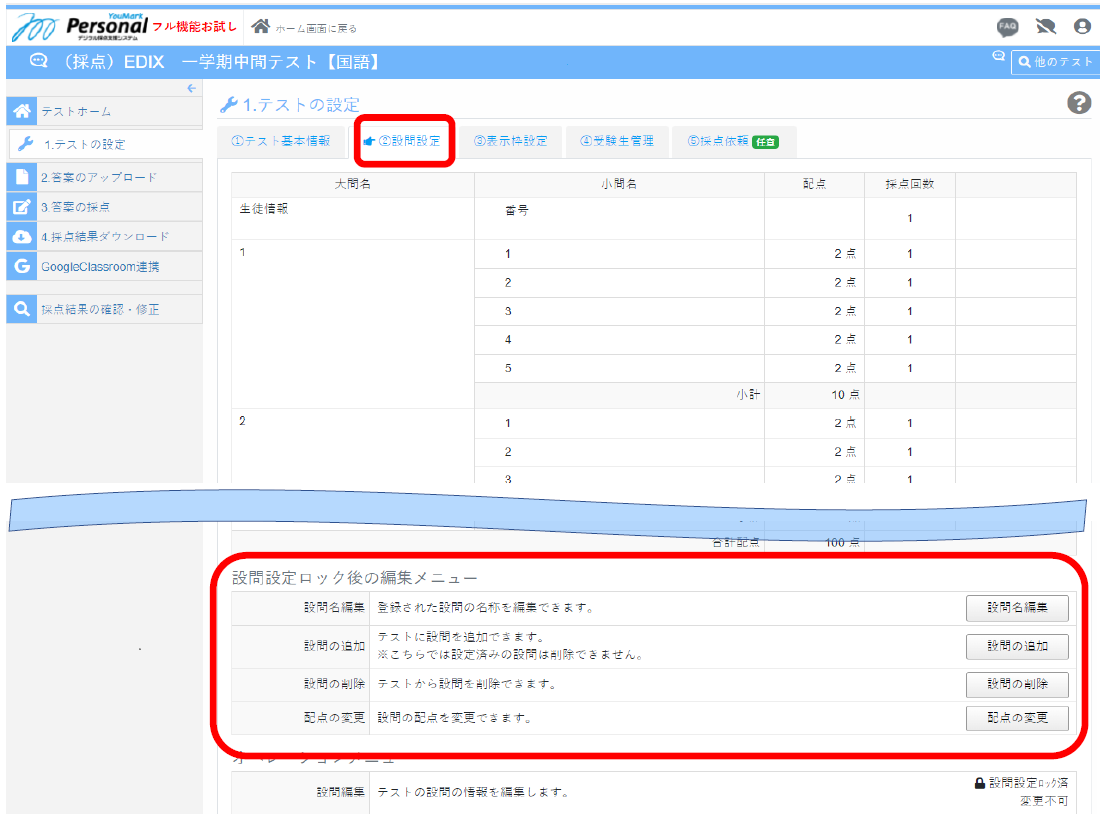Image resolution: width=1110 pixels, height=832 pixels.
Task: Click the 設問名編集 button
Action: pyautogui.click(x=1017, y=608)
